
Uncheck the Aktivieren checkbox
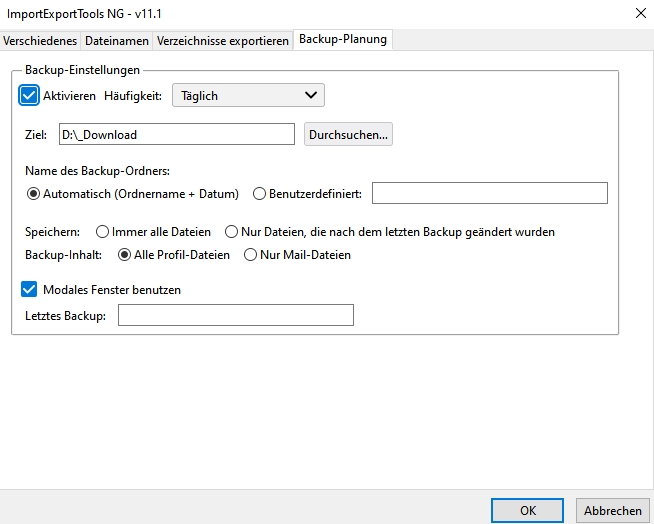[x=29, y=96]
